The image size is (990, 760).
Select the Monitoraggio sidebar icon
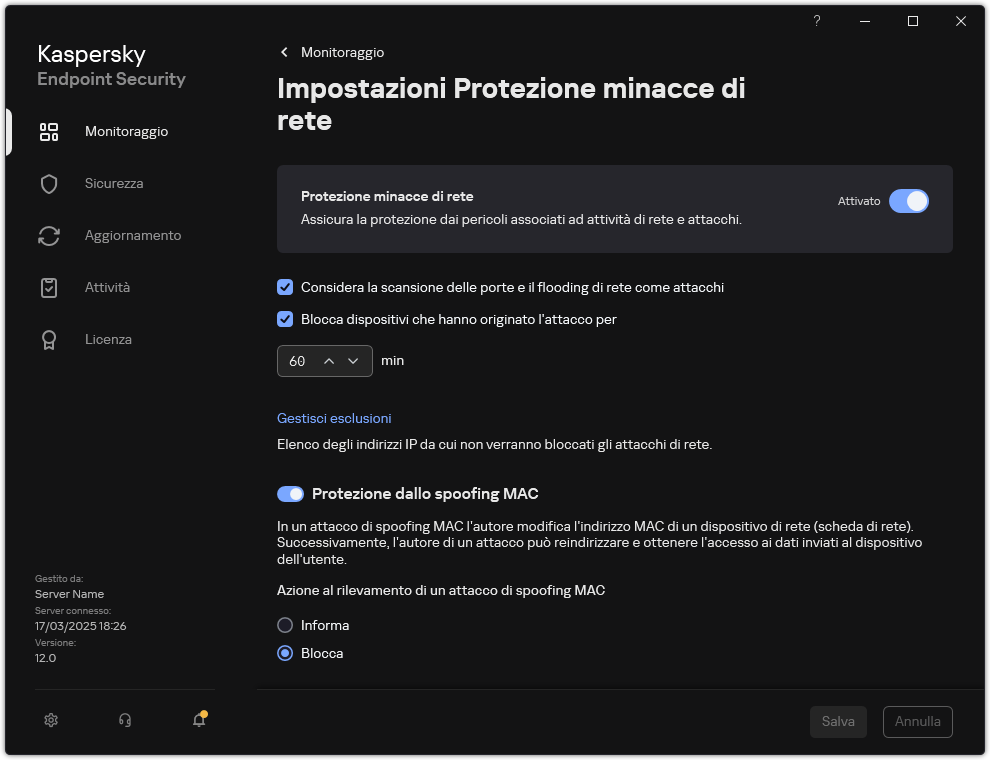click(x=48, y=131)
